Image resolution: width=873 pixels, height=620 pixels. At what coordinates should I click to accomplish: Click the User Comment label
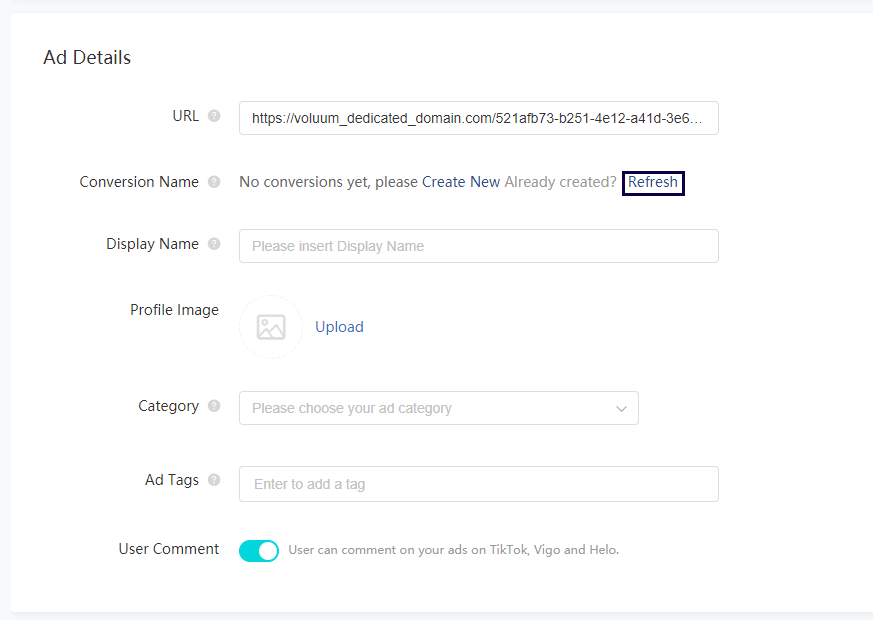click(x=168, y=549)
